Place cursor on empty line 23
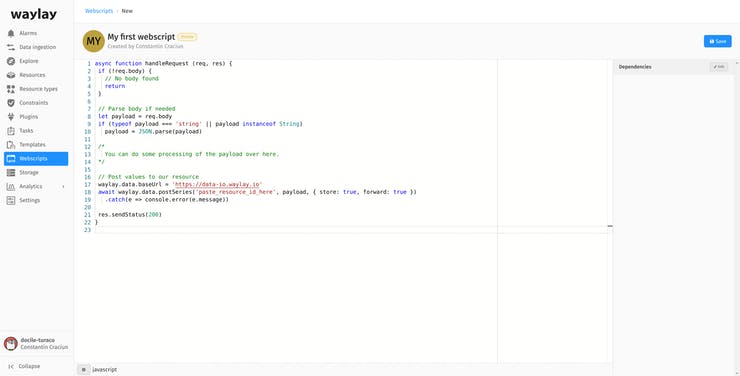Image resolution: width=740 pixels, height=376 pixels. (x=351, y=230)
